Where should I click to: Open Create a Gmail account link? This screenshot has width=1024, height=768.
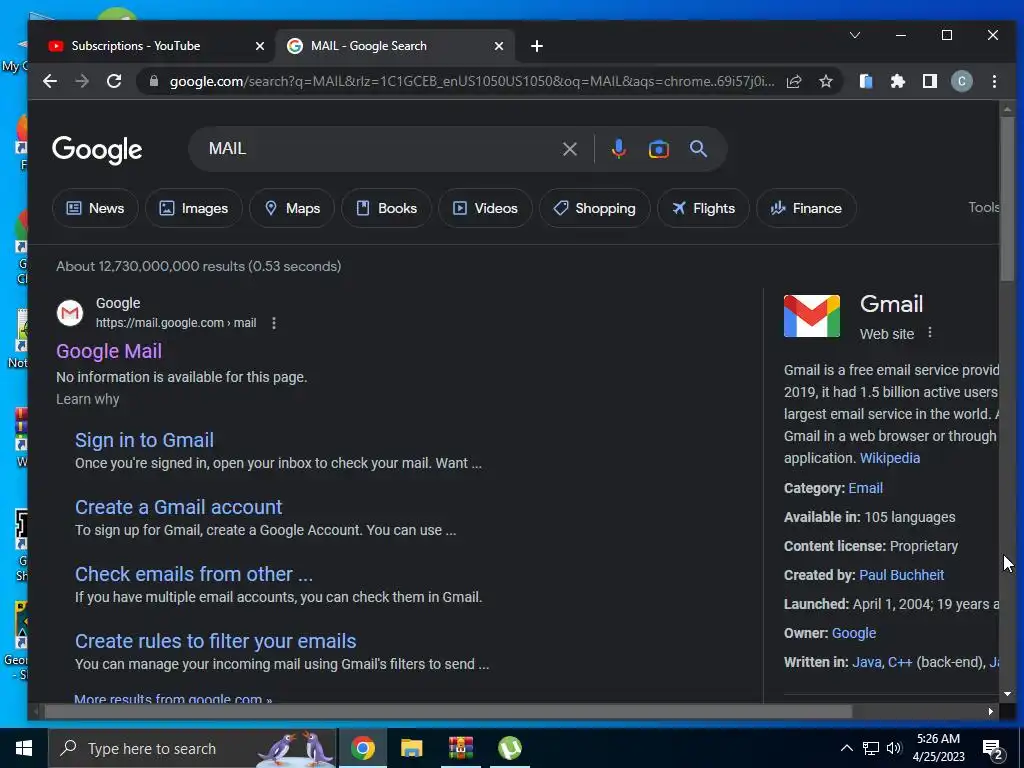point(178,507)
